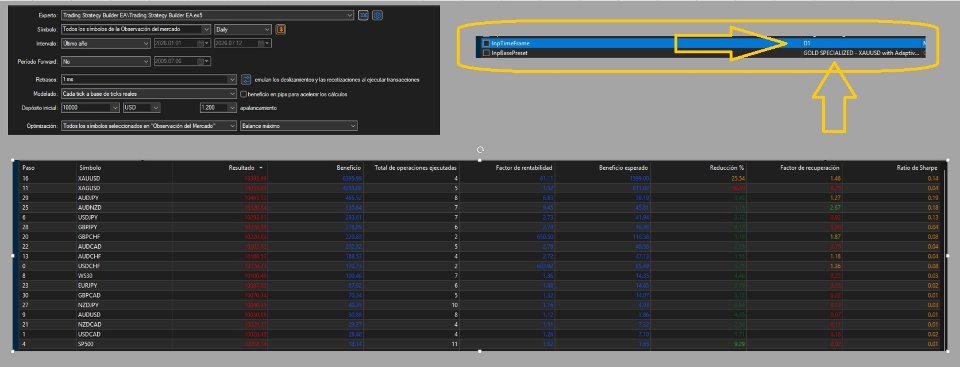This screenshot has width=960, height=367.
Task: Open the Daily timeframe dropdown
Action: pyautogui.click(x=242, y=29)
